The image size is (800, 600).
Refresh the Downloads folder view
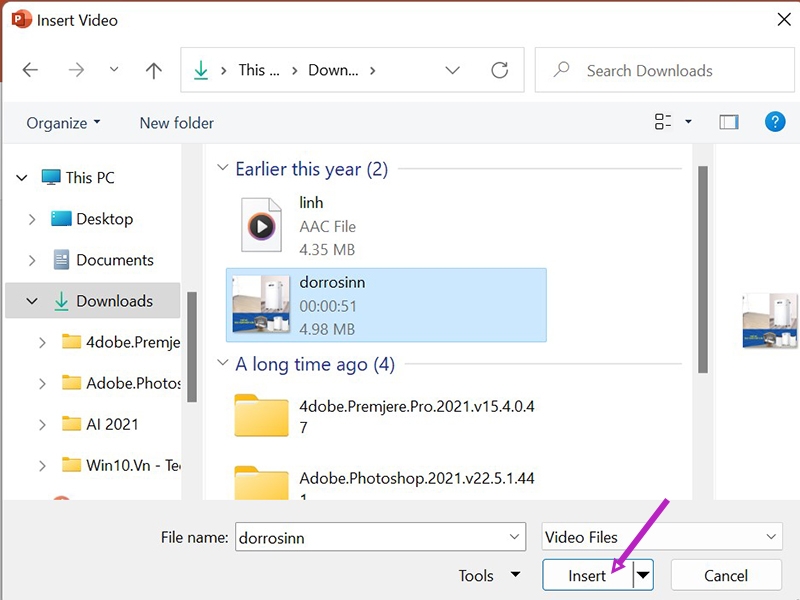click(499, 70)
